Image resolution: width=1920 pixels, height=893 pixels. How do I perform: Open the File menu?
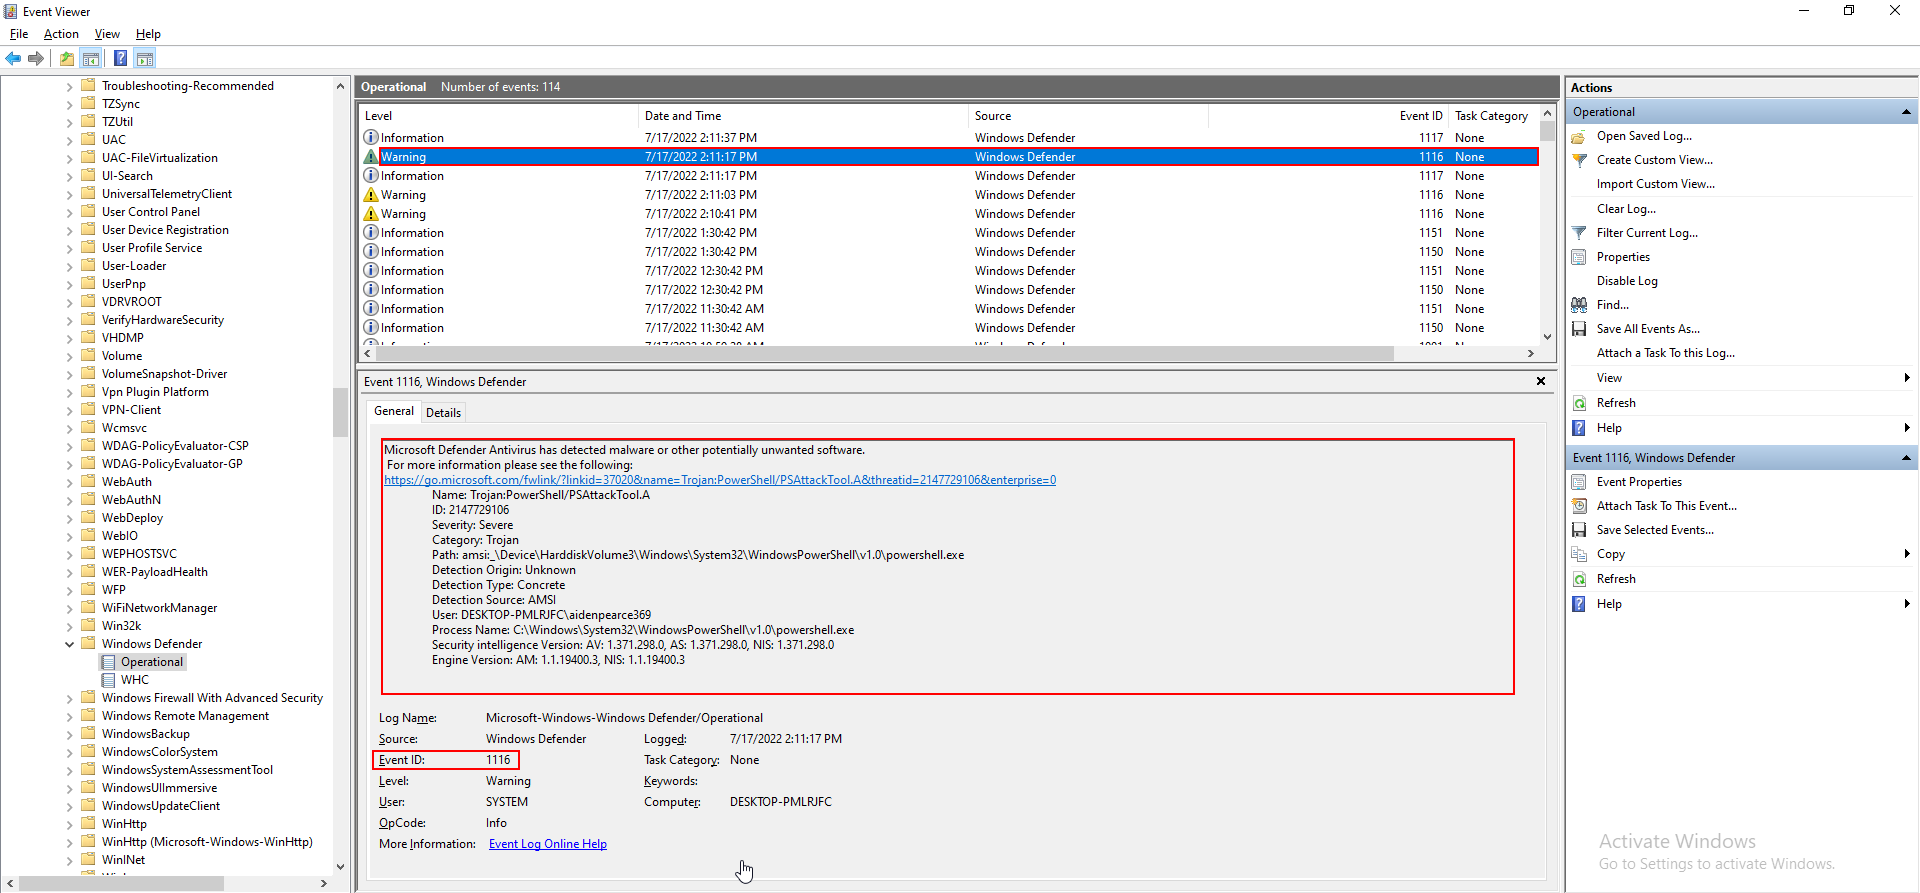pyautogui.click(x=19, y=34)
